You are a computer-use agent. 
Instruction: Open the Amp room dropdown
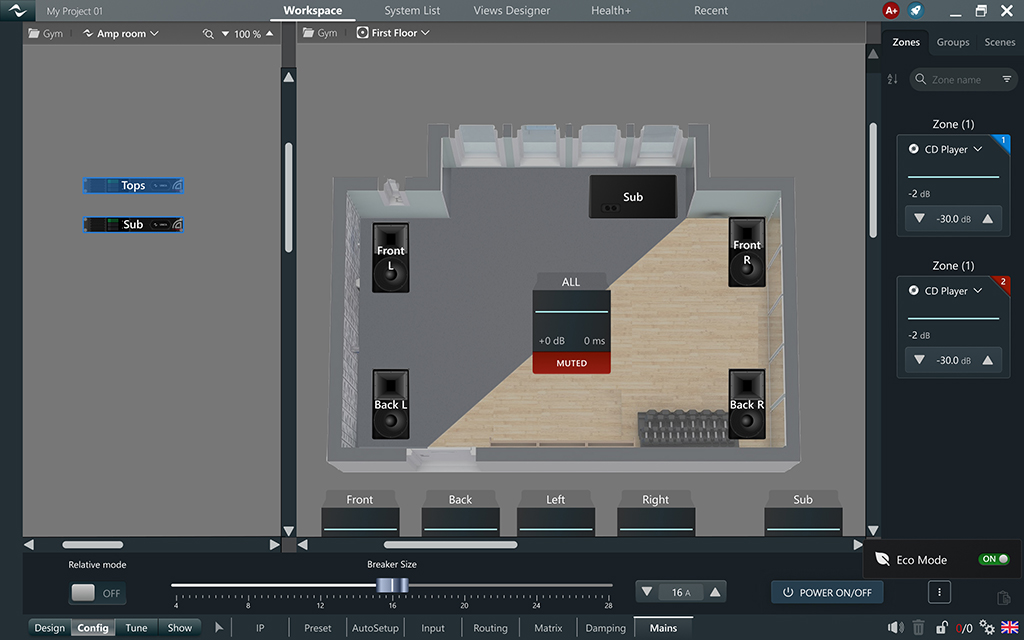[121, 33]
